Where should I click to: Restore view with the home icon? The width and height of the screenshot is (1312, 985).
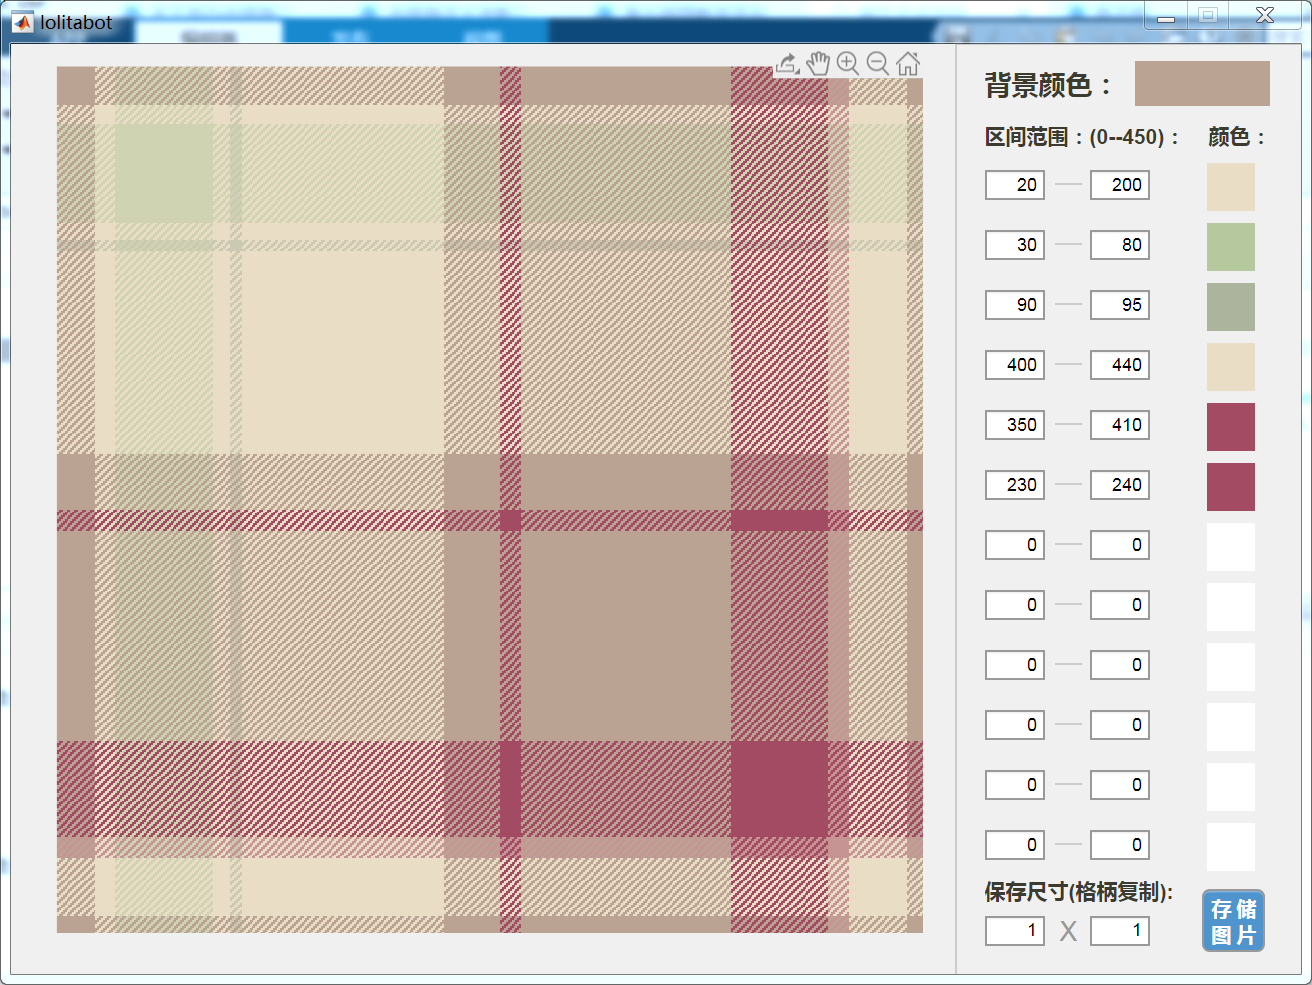[x=908, y=64]
